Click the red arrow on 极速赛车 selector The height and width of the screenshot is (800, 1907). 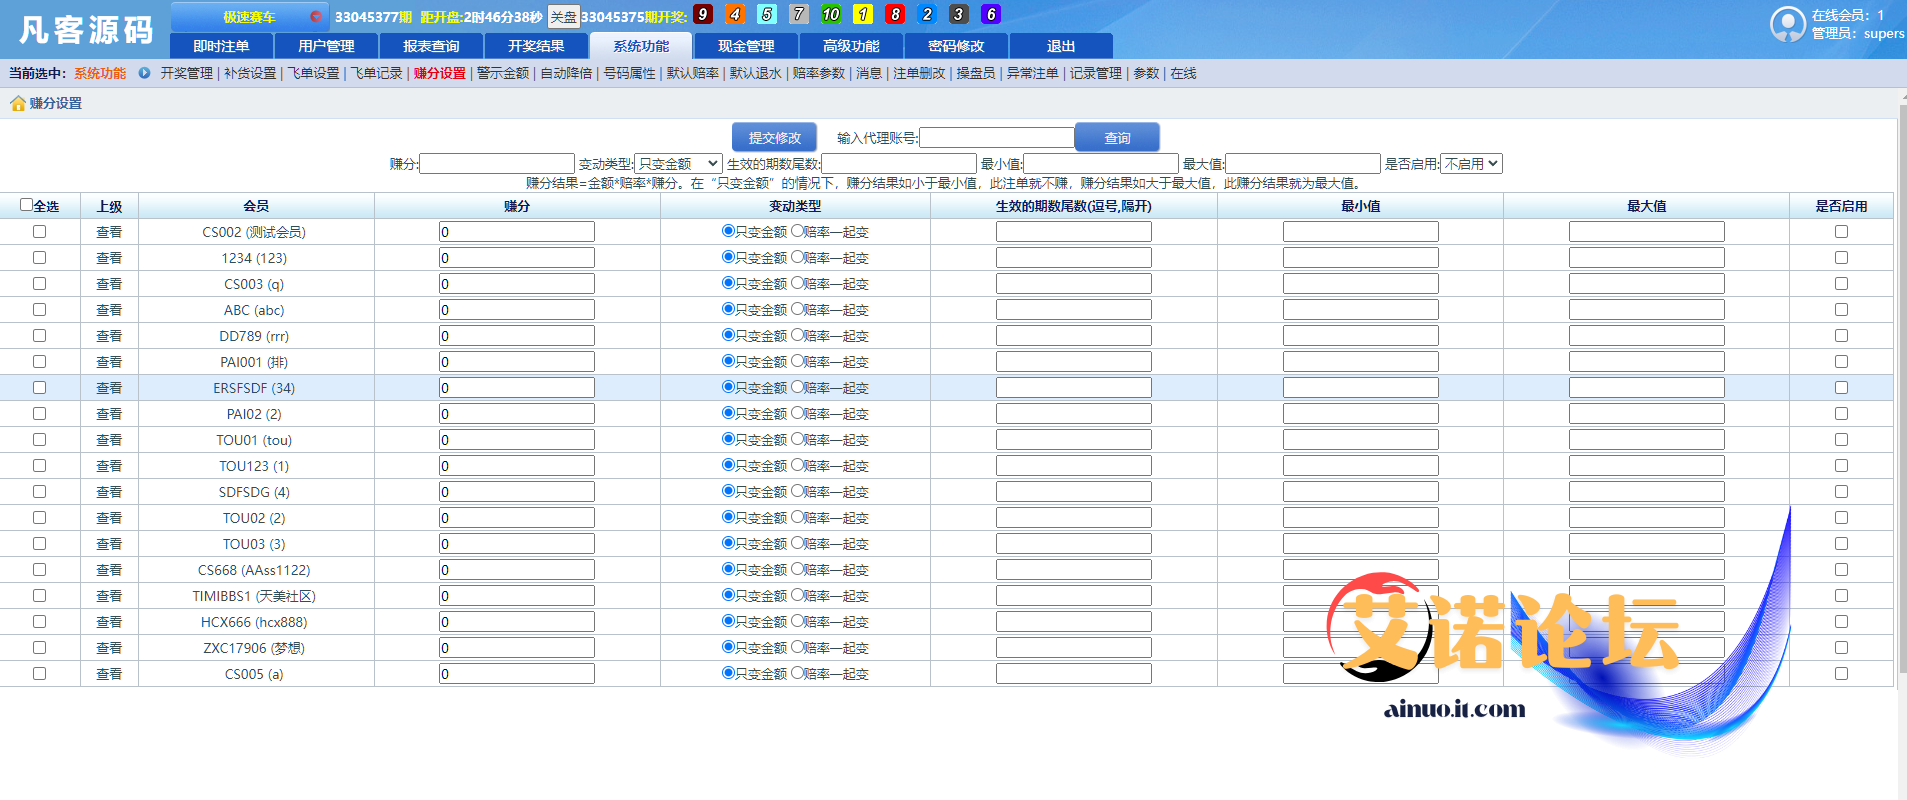tap(315, 17)
